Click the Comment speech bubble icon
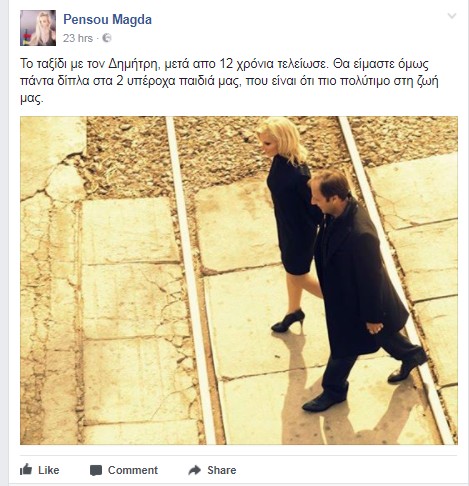 pos(96,470)
